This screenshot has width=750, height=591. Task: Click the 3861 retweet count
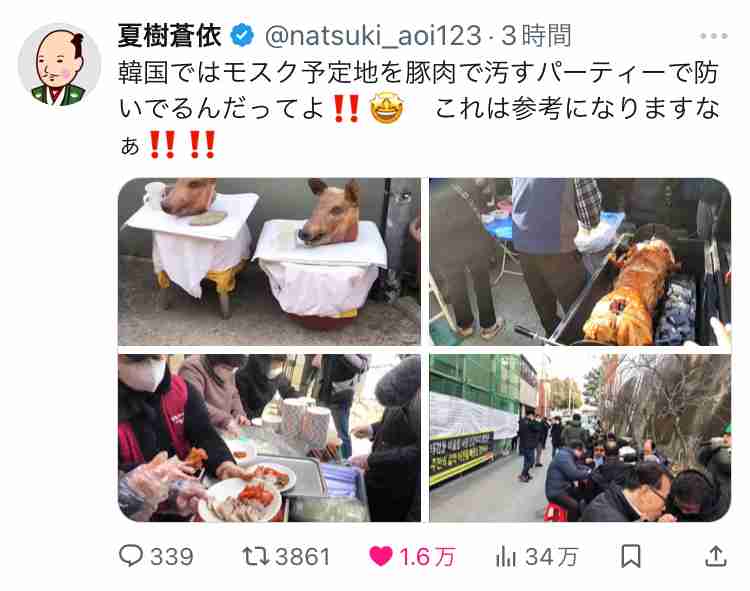coord(303,557)
